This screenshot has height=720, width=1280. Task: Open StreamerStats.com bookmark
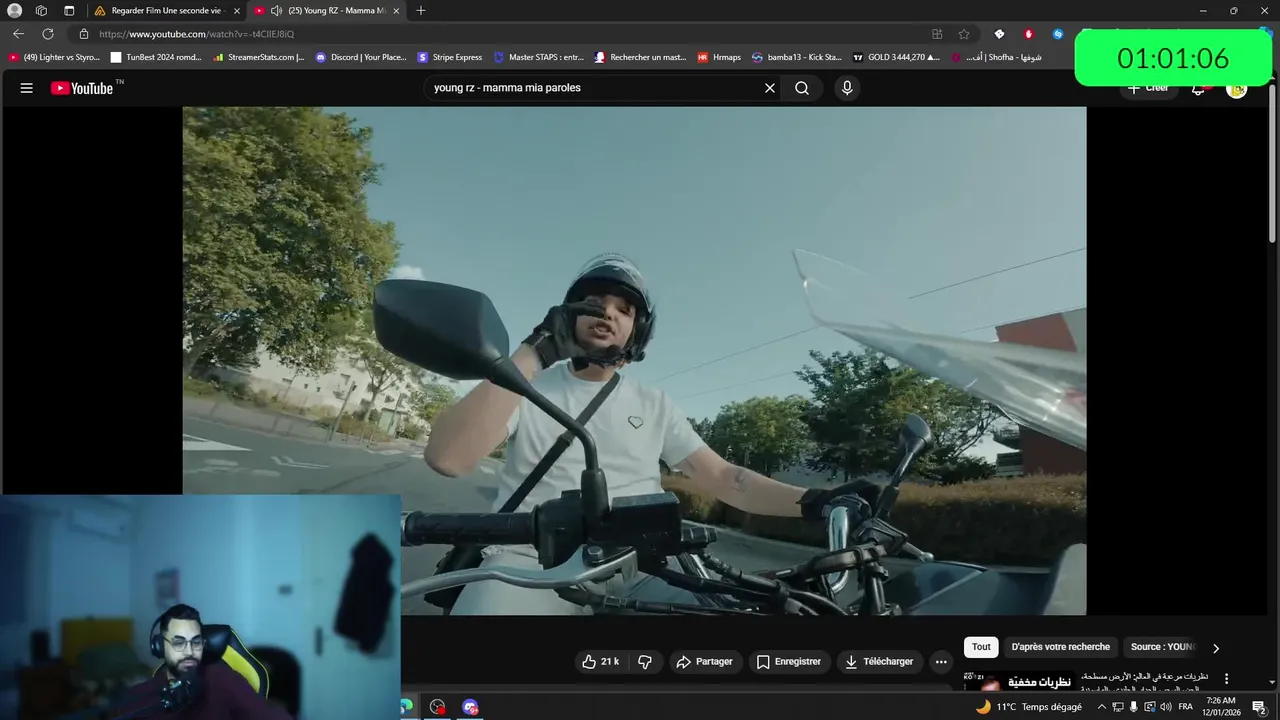259,57
